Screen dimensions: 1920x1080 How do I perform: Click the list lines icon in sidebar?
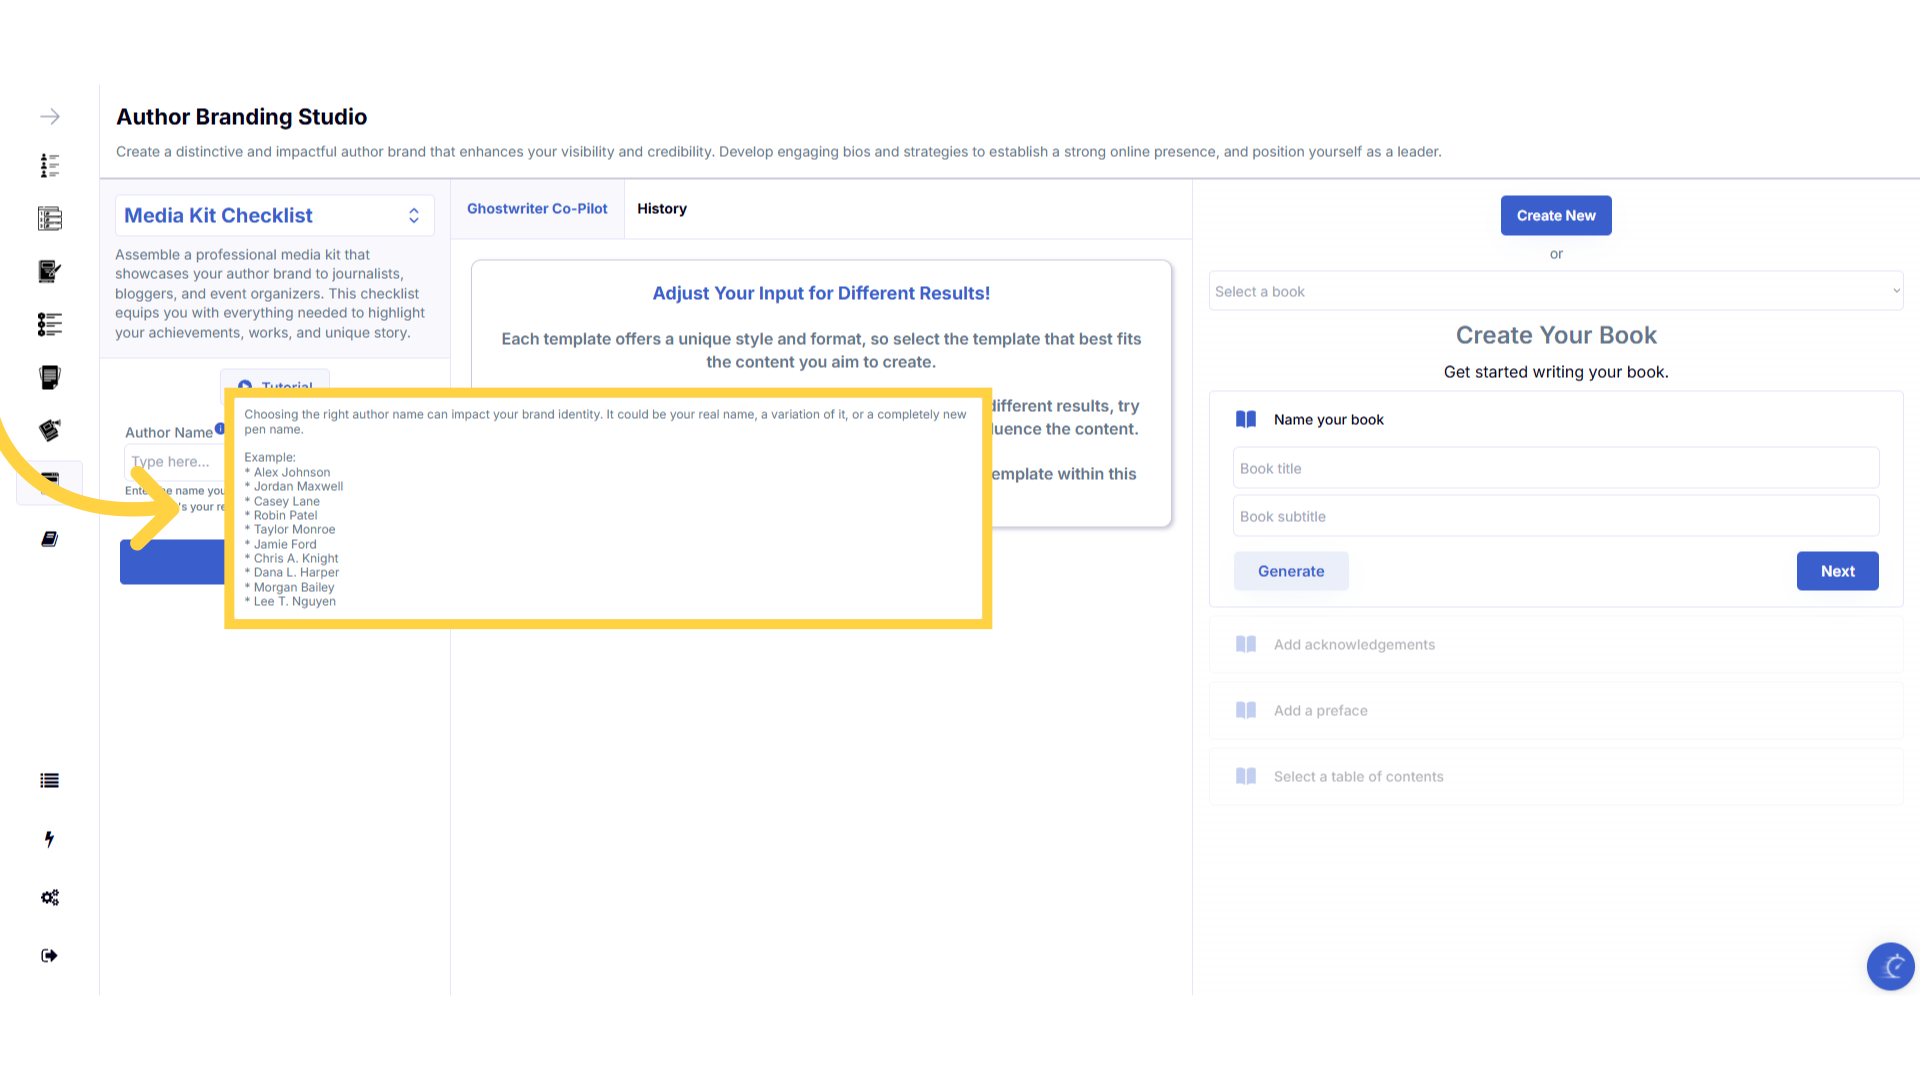click(x=50, y=781)
